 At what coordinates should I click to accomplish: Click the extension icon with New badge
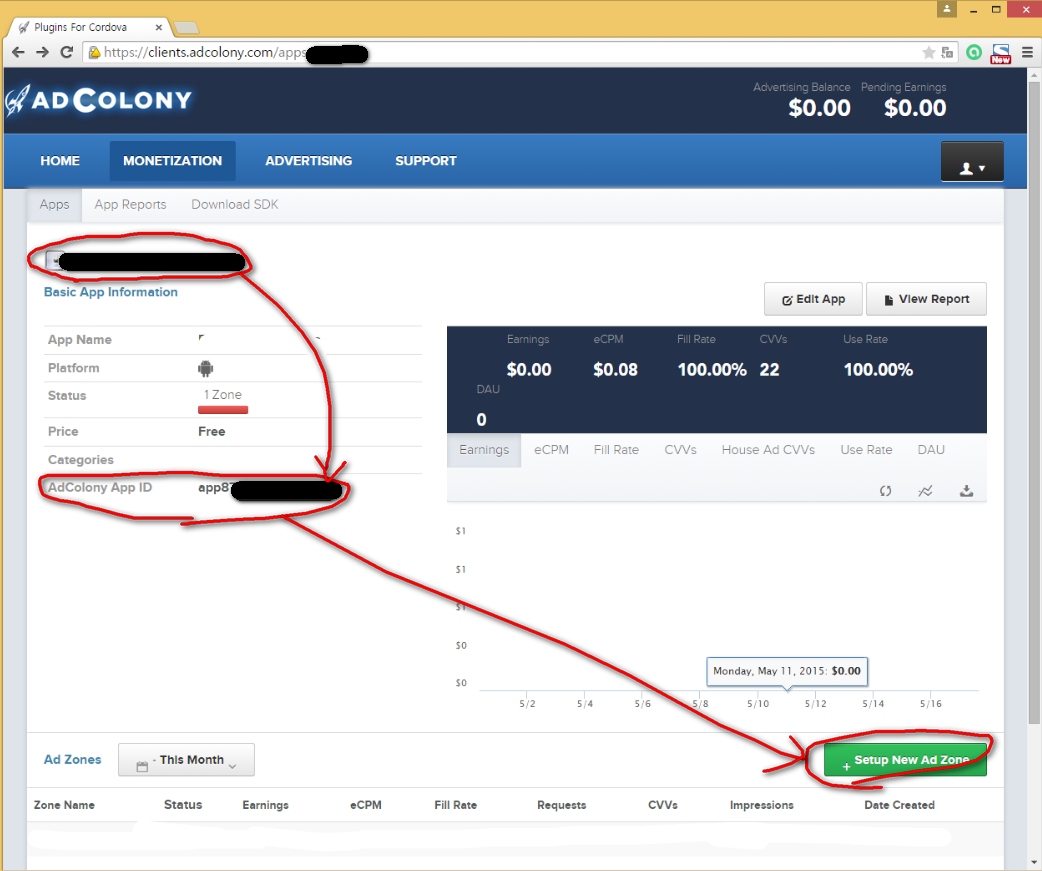(1000, 54)
